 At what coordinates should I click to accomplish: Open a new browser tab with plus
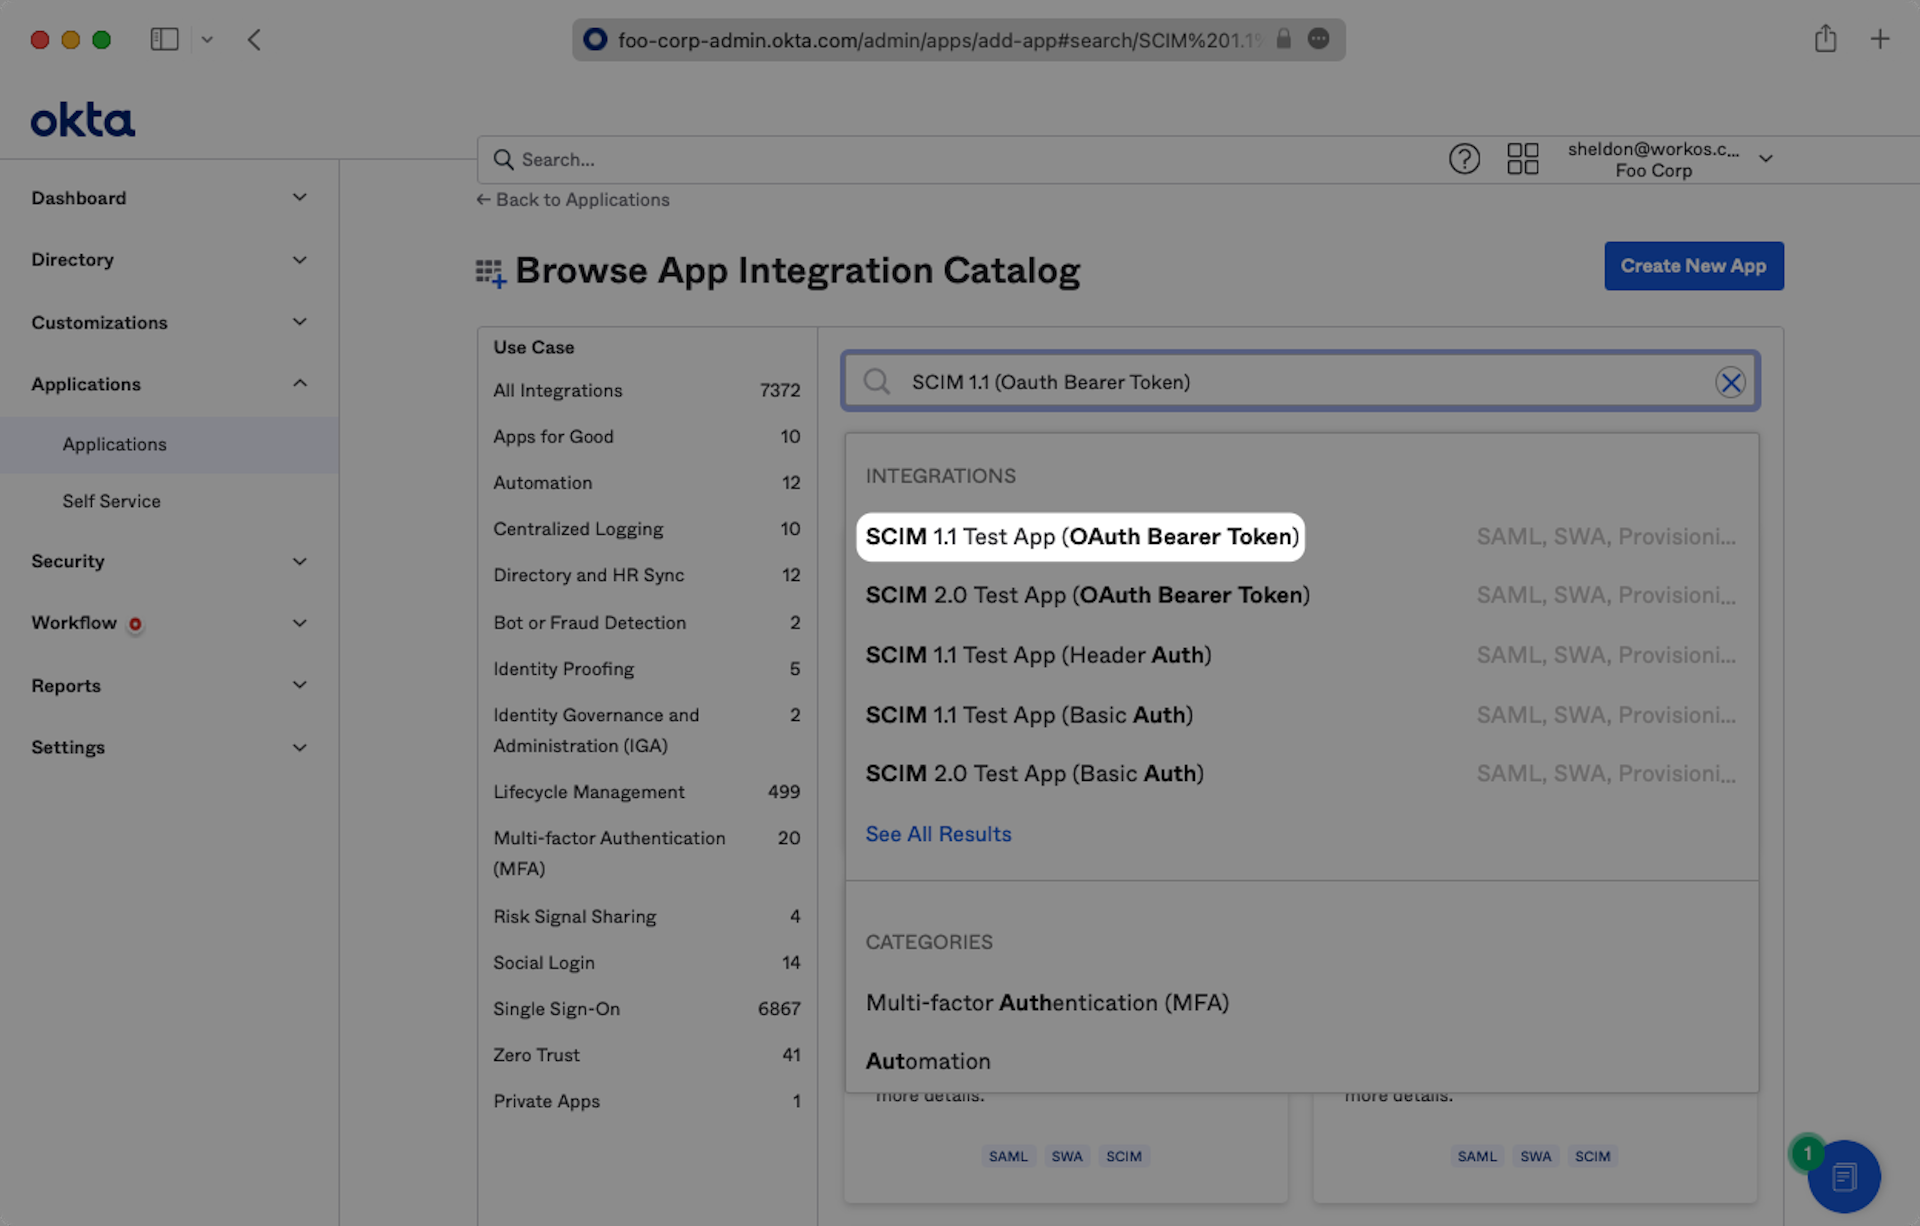point(1879,40)
